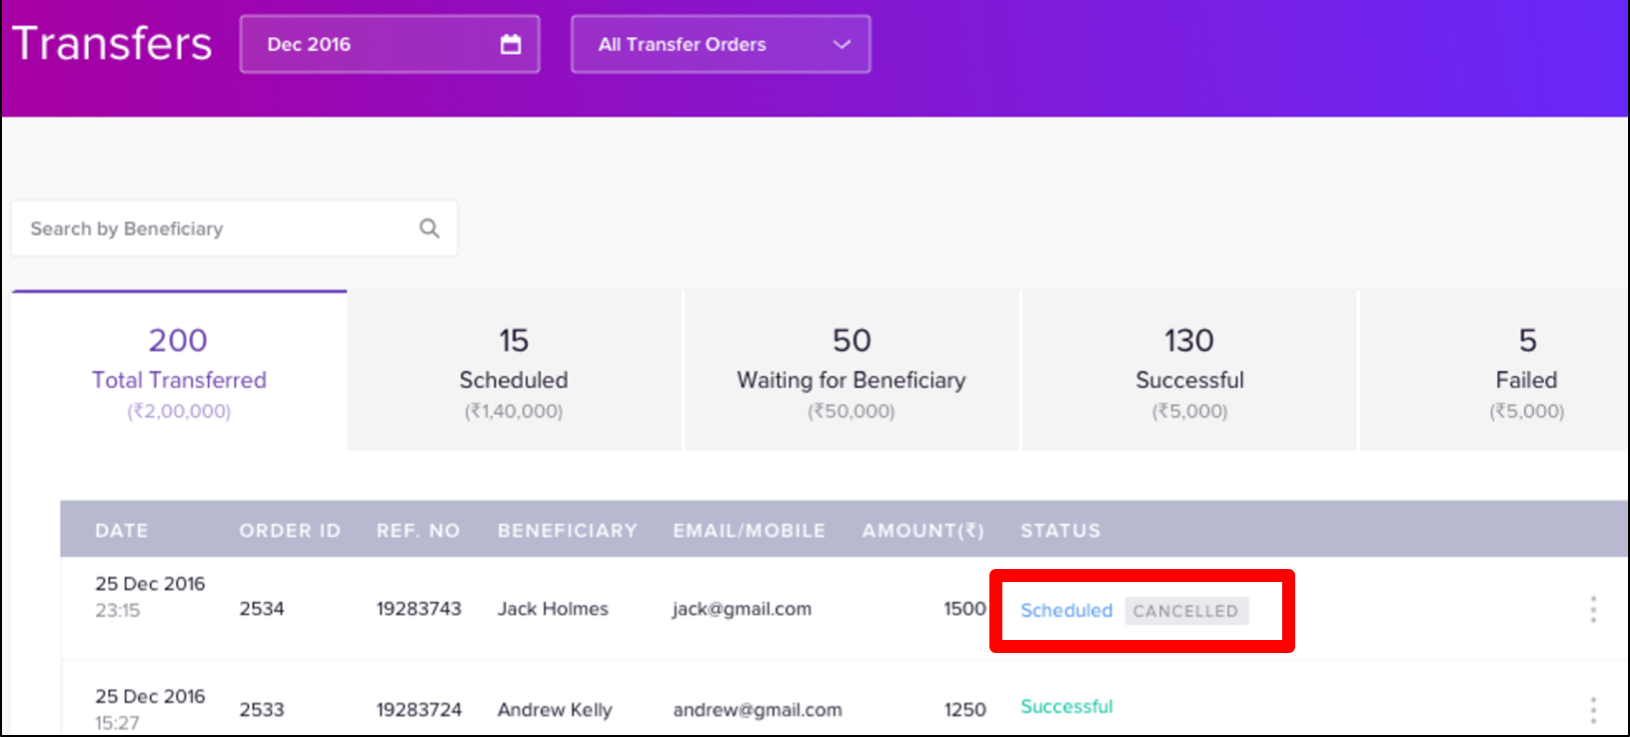Click beneficiary name Andrew Kelly
This screenshot has width=1630, height=737.
(x=555, y=710)
